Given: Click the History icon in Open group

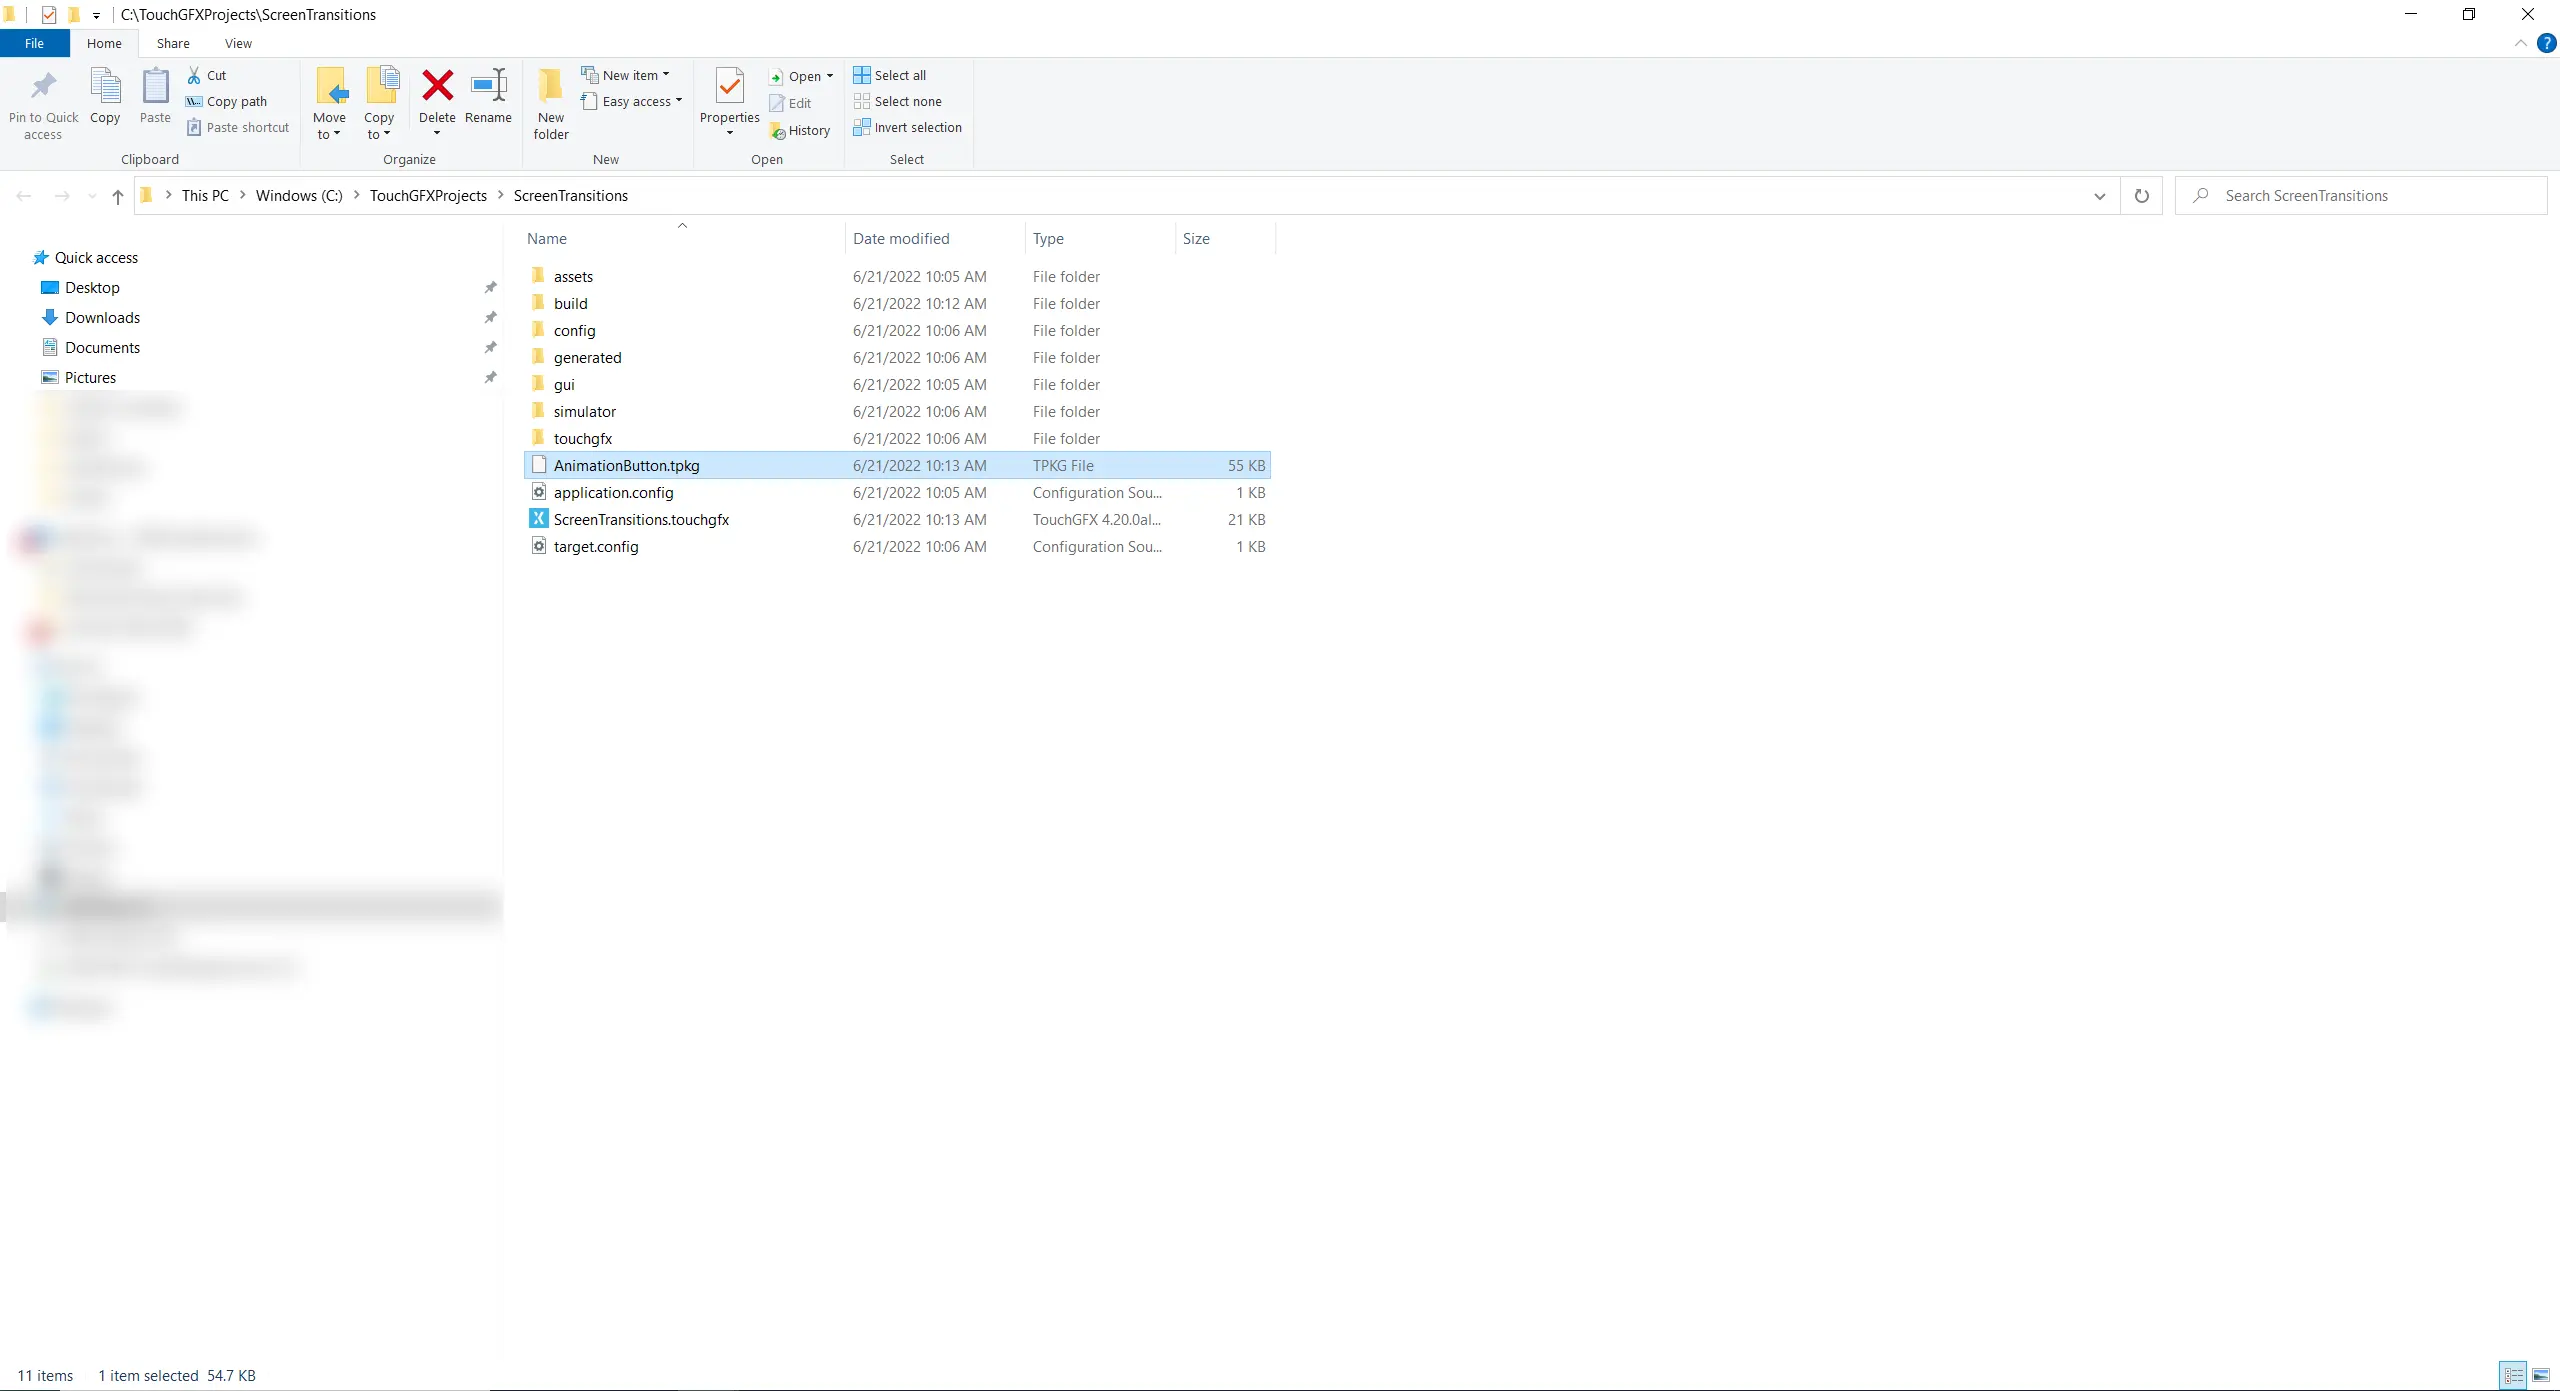Looking at the screenshot, I should pyautogui.click(x=778, y=131).
